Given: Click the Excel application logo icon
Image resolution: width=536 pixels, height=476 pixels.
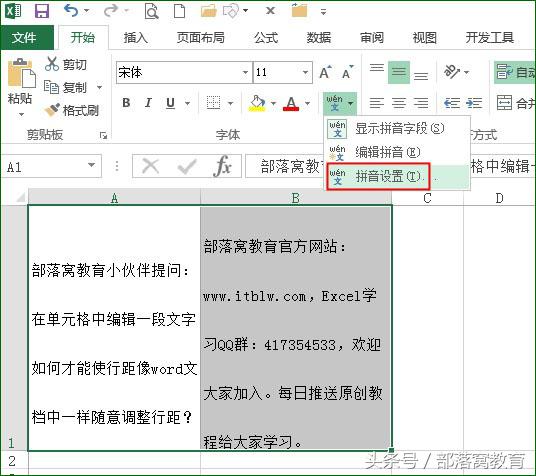Looking at the screenshot, I should click(x=14, y=11).
